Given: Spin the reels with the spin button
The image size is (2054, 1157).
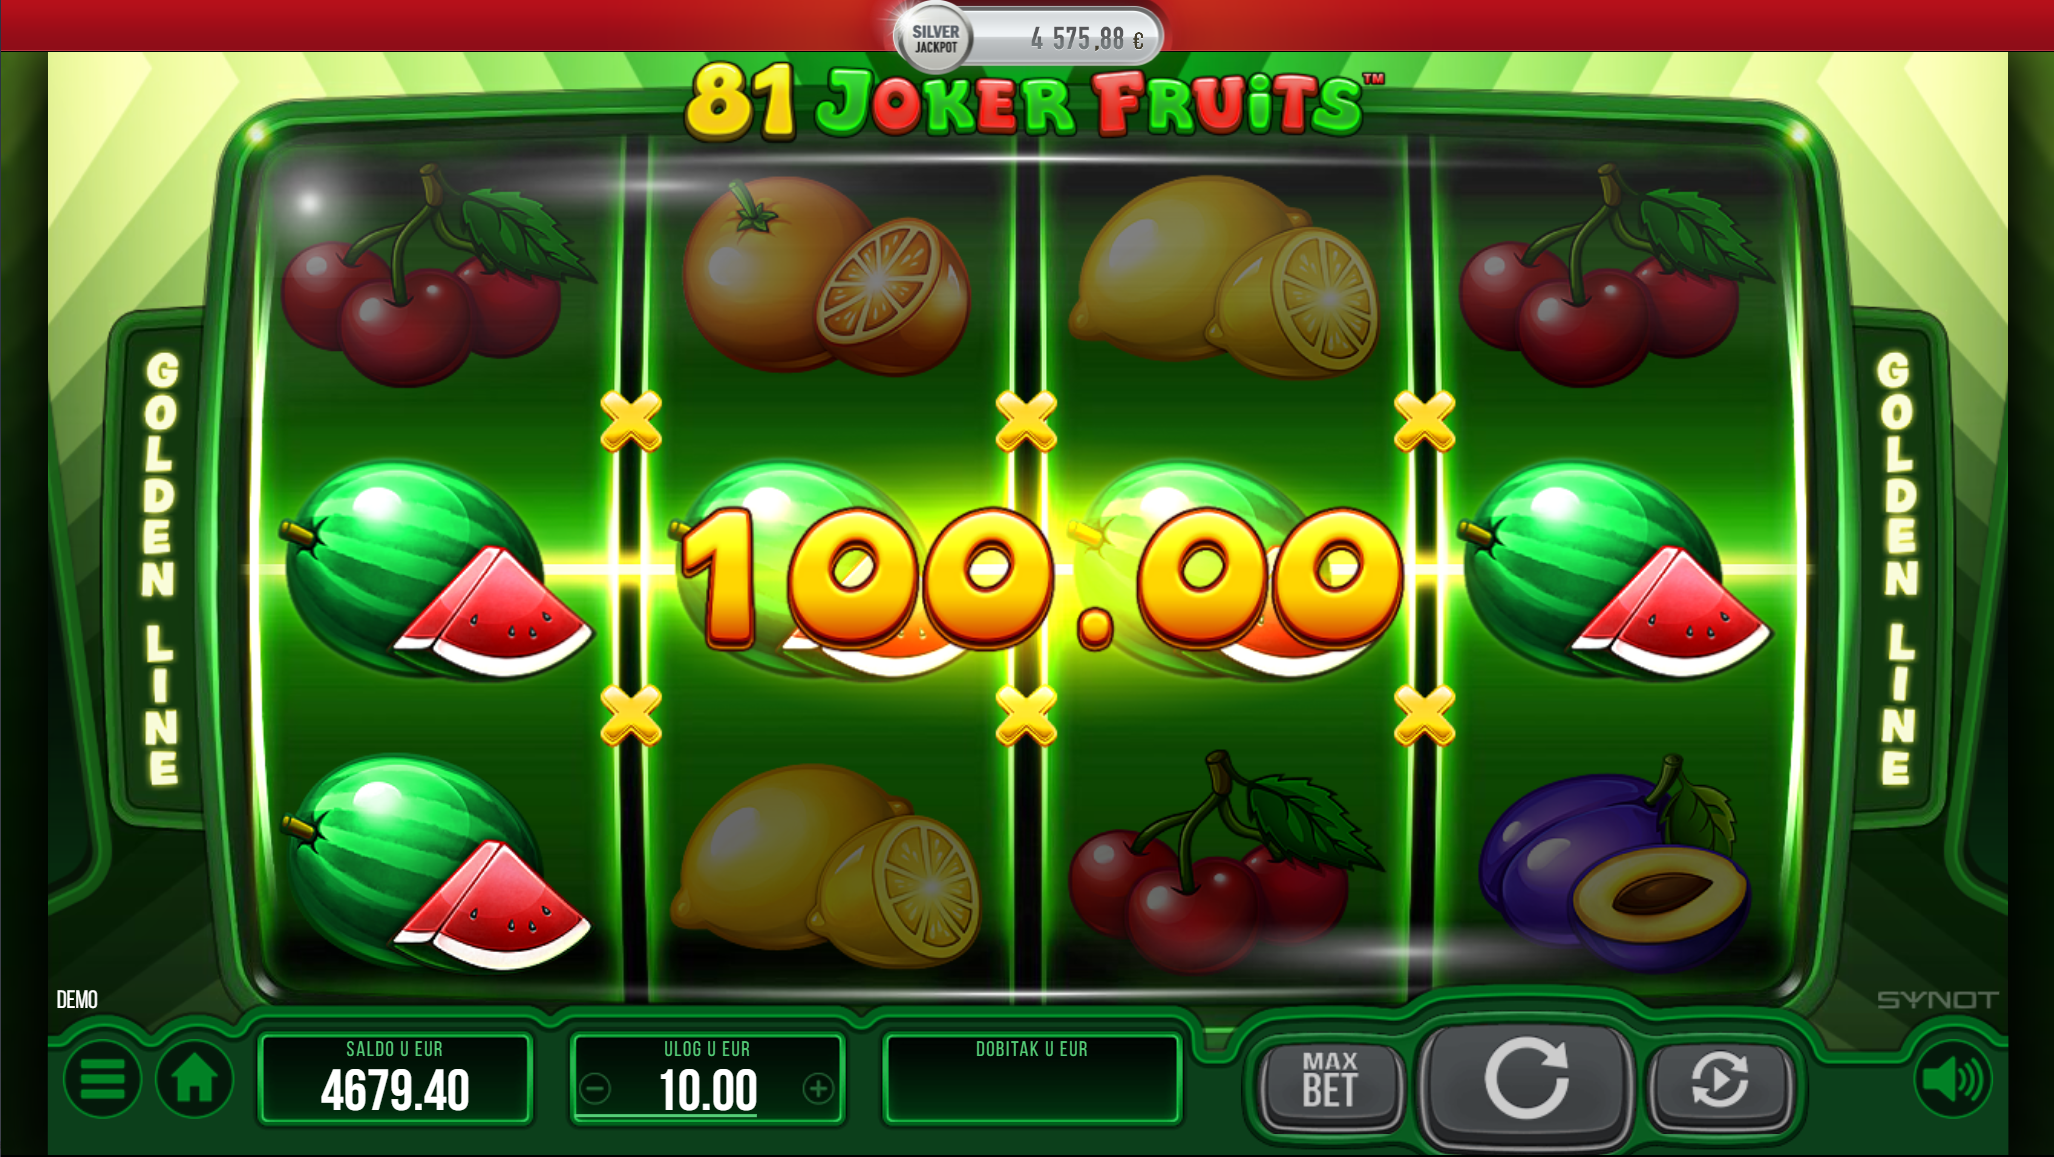Looking at the screenshot, I should pos(1526,1083).
